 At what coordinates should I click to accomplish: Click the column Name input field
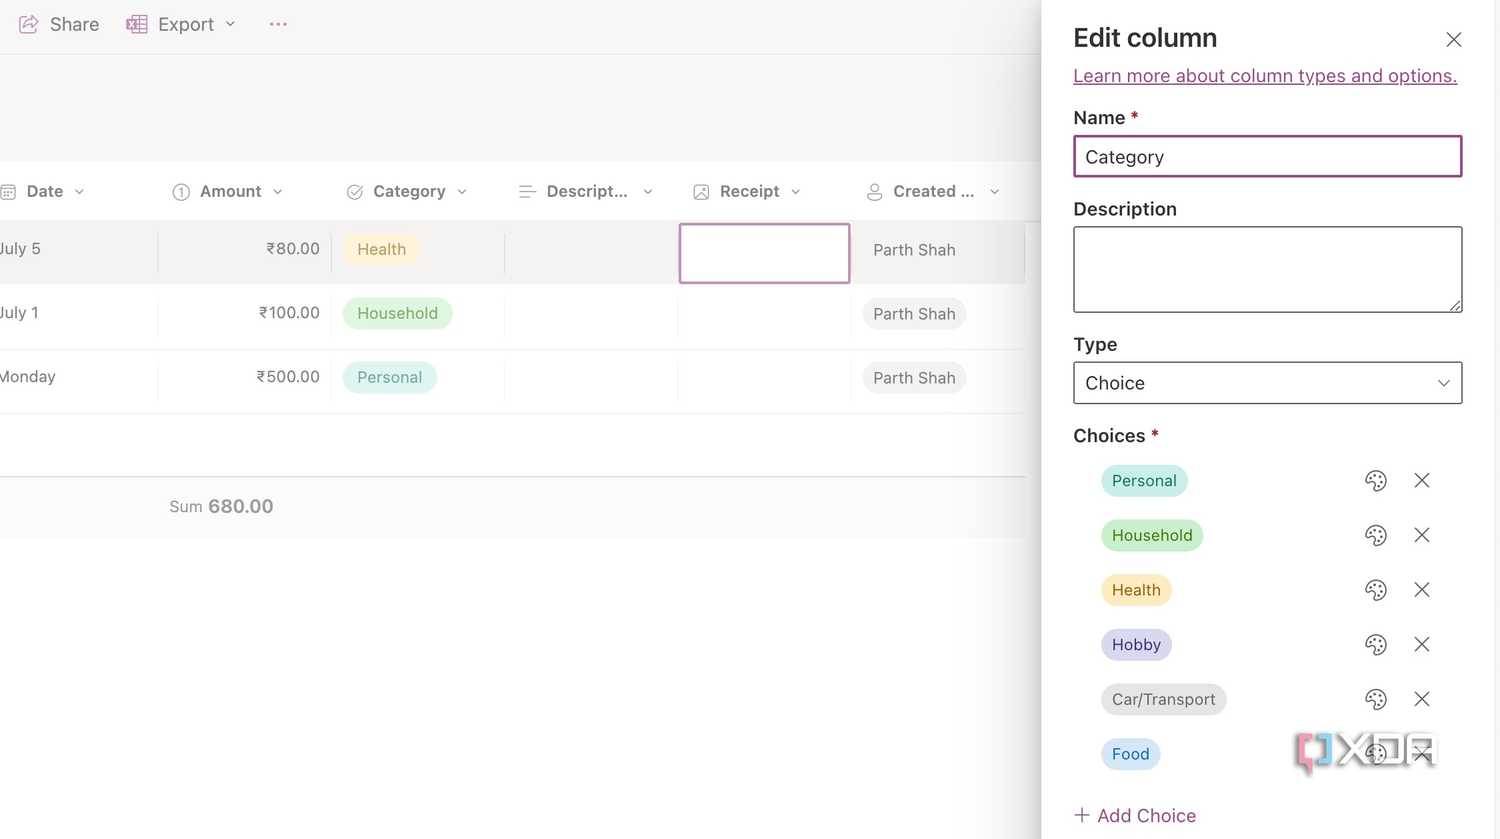click(x=1268, y=157)
